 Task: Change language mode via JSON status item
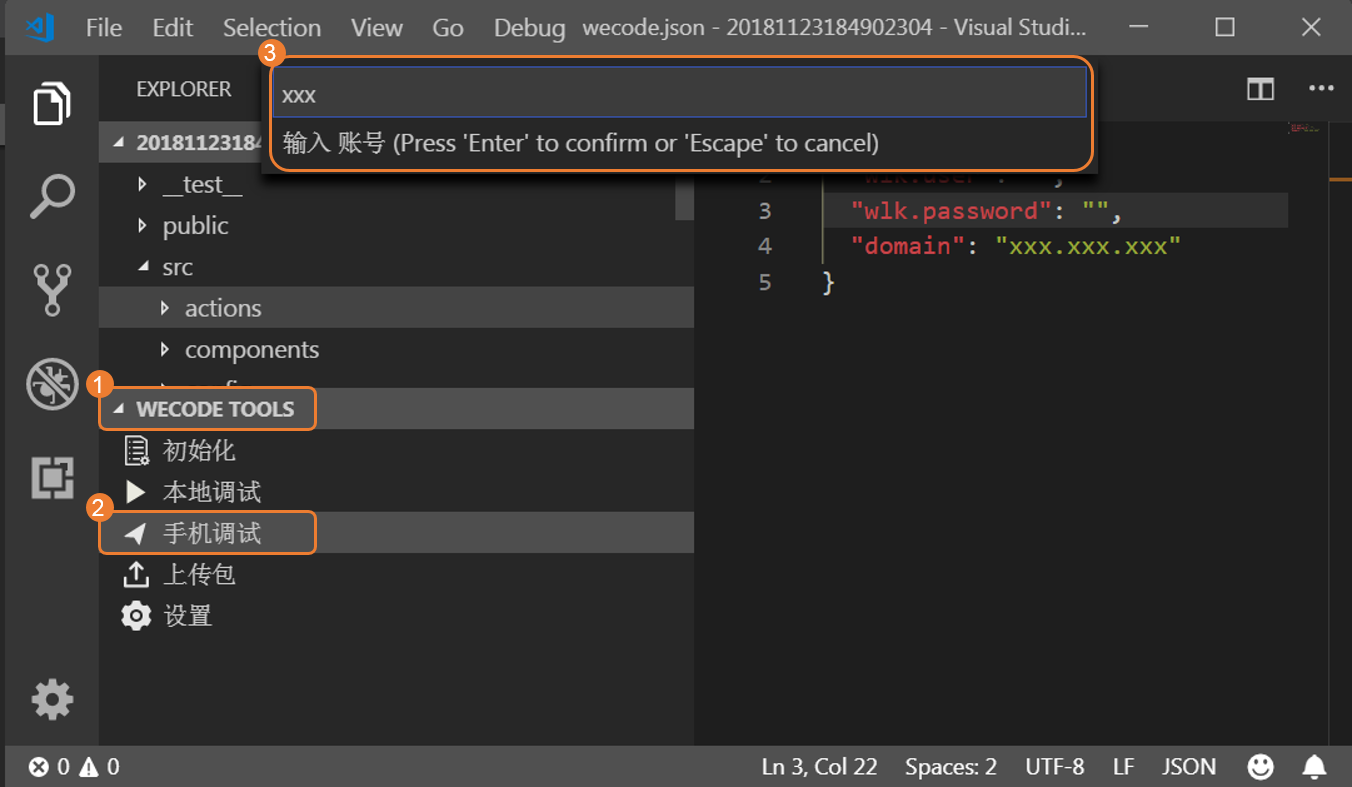1188,766
